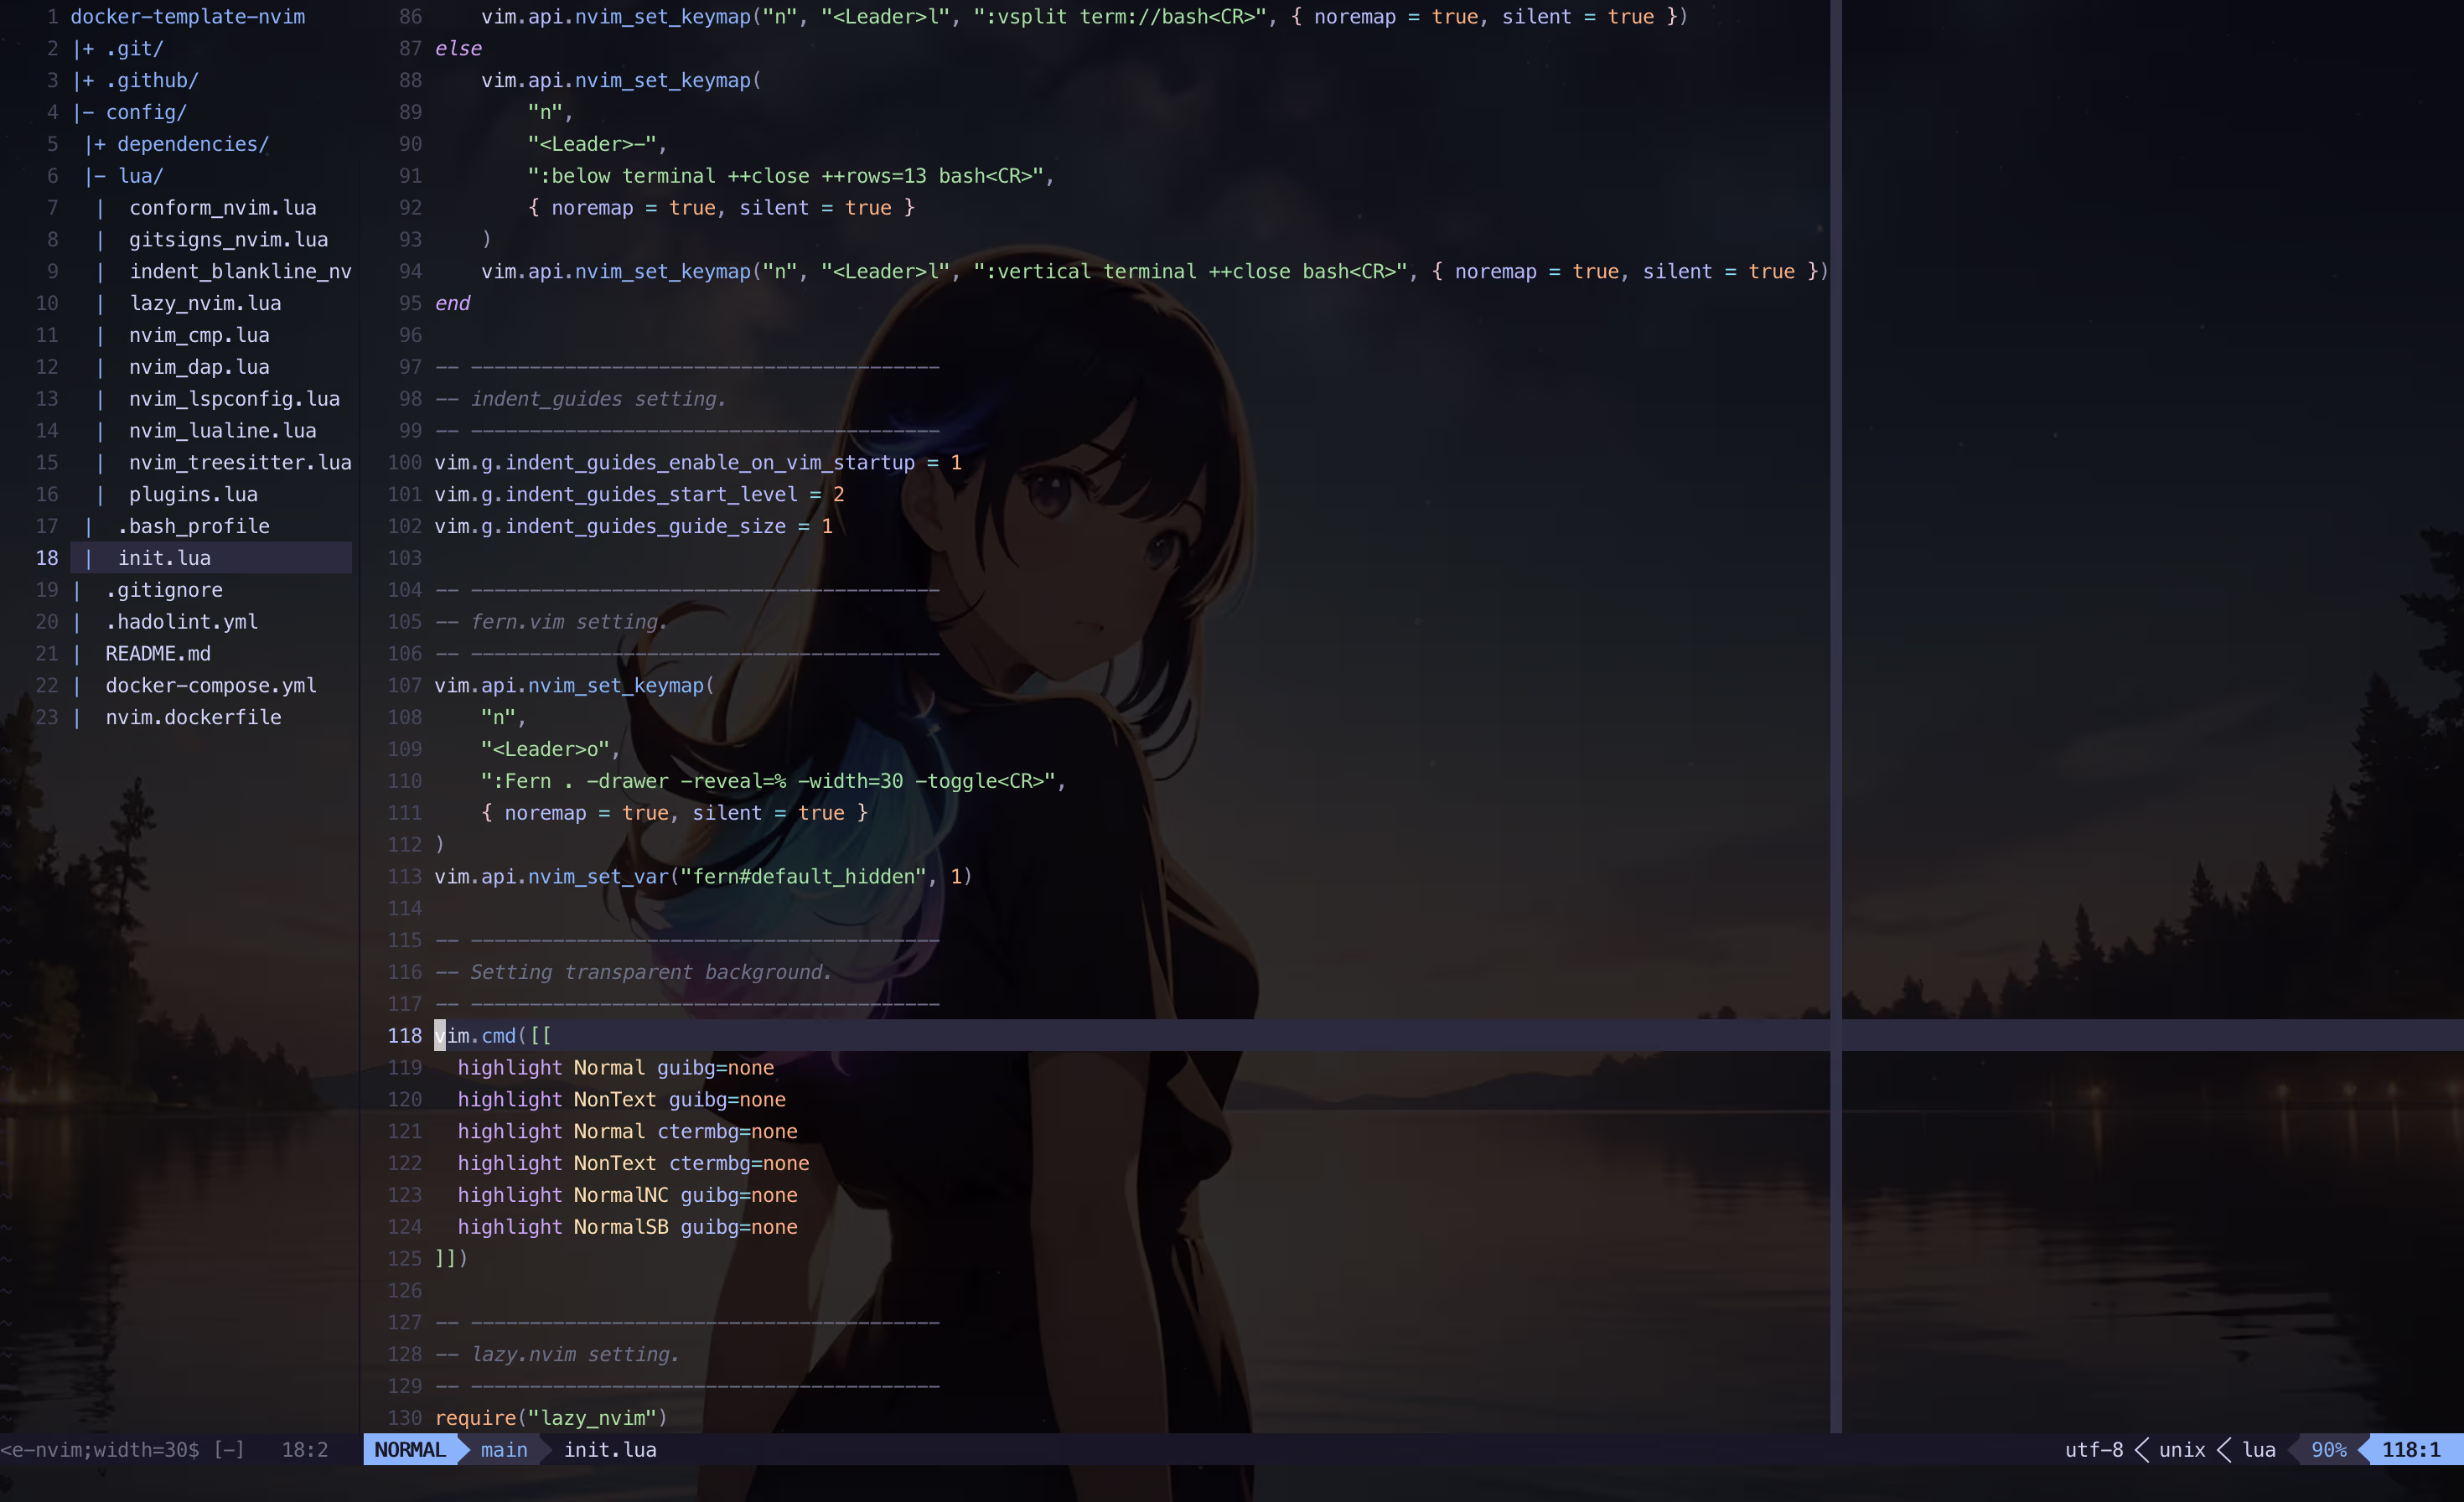
Task: Click highlight NormalSB guibg=none line
Action: [628, 1227]
